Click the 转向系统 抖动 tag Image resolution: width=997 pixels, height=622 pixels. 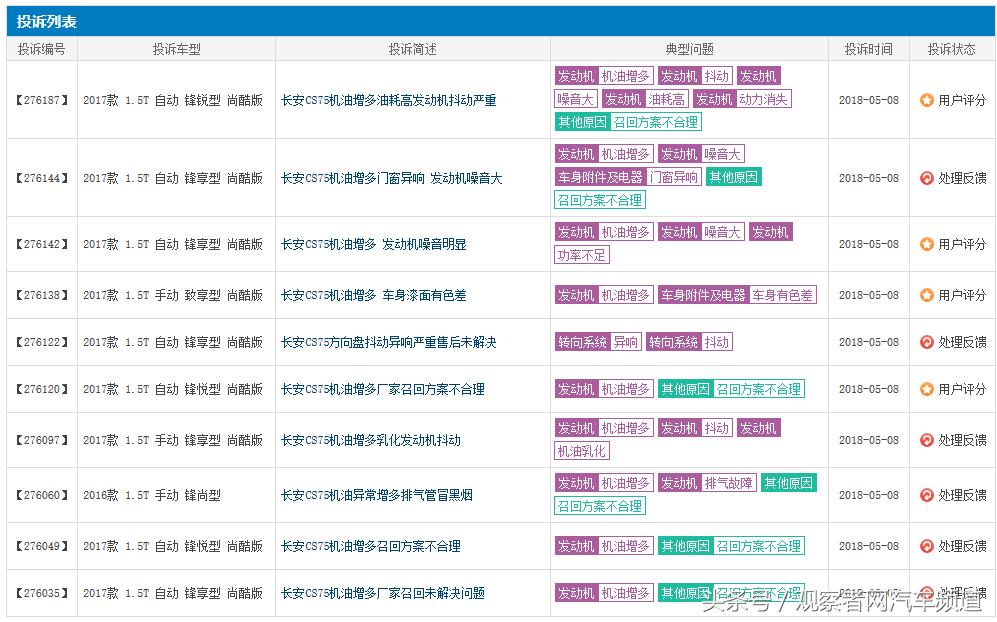[689, 342]
